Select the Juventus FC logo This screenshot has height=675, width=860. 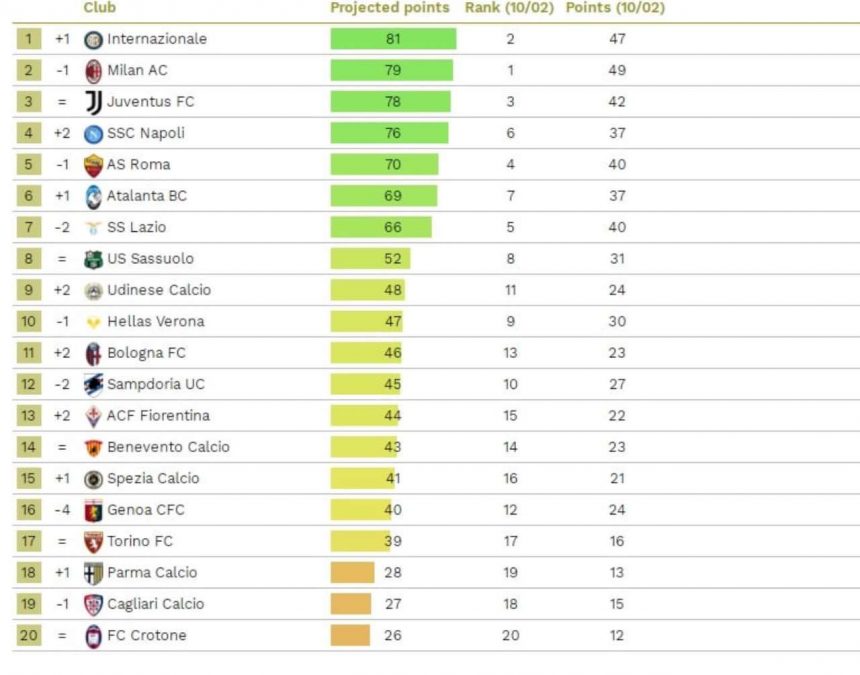pos(93,102)
